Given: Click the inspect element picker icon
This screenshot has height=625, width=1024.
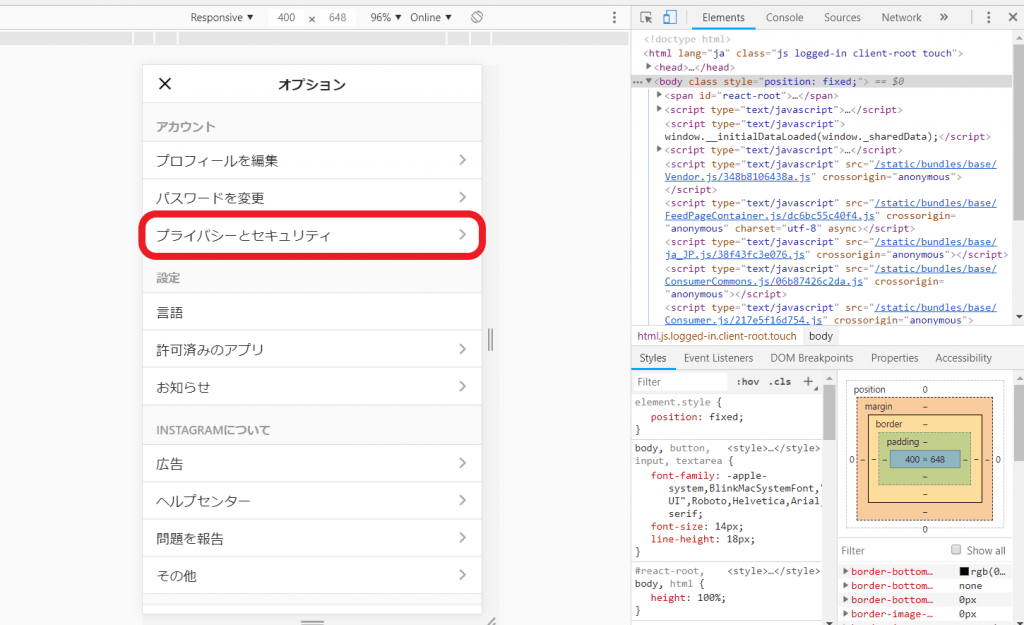Looking at the screenshot, I should tap(646, 18).
